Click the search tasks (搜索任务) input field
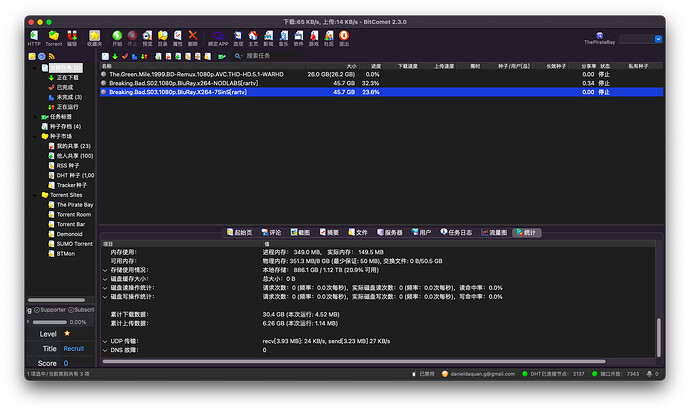Image resolution: width=690 pixels, height=413 pixels. [x=273, y=56]
